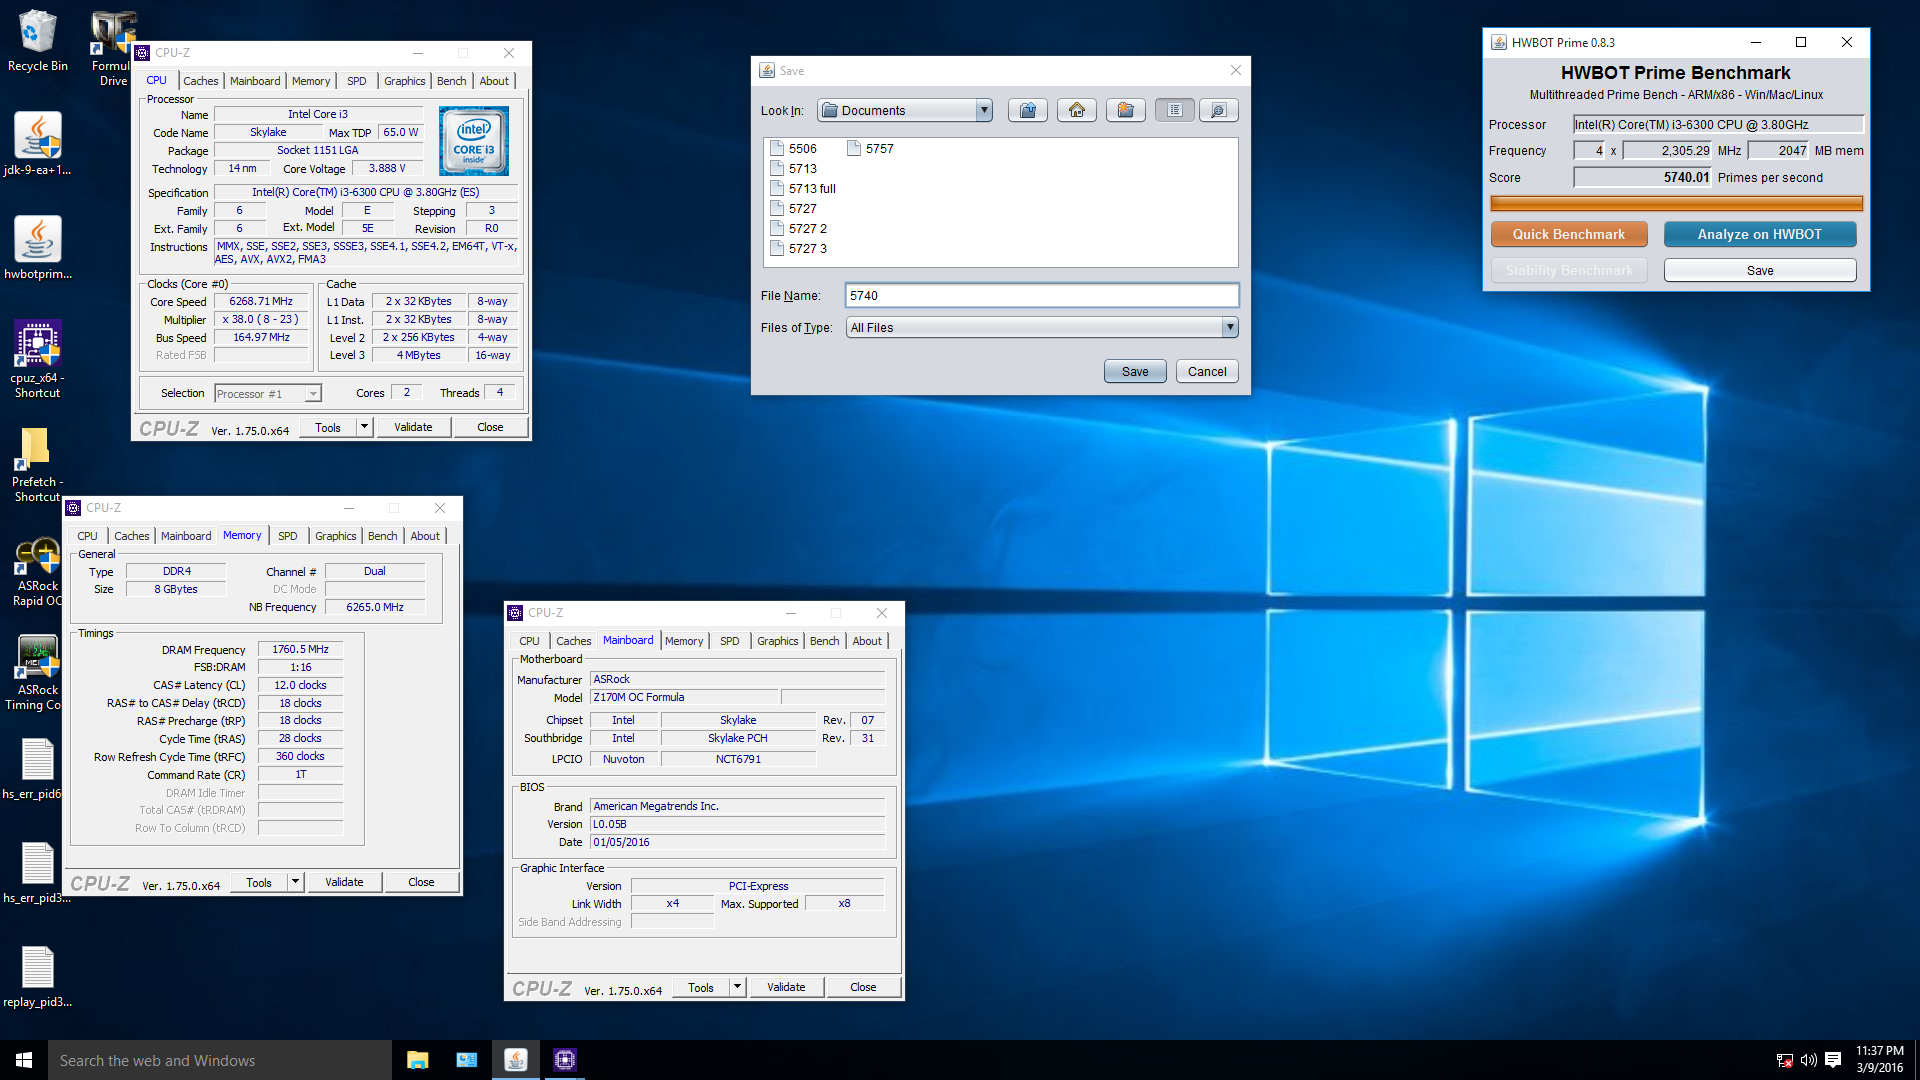This screenshot has width=1920, height=1080.
Task: Click the Up One Level icon in Save dialog
Action: click(x=1027, y=110)
